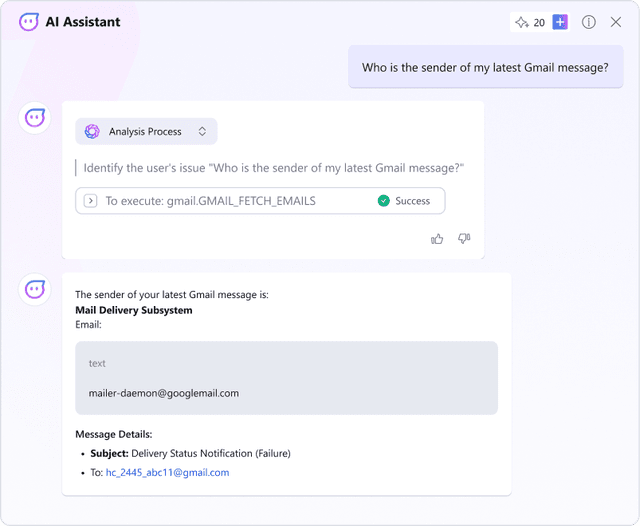Expand the GMAIL_FETCH_EMAILS execution step arrow
The width and height of the screenshot is (640, 526).
[x=90, y=201]
